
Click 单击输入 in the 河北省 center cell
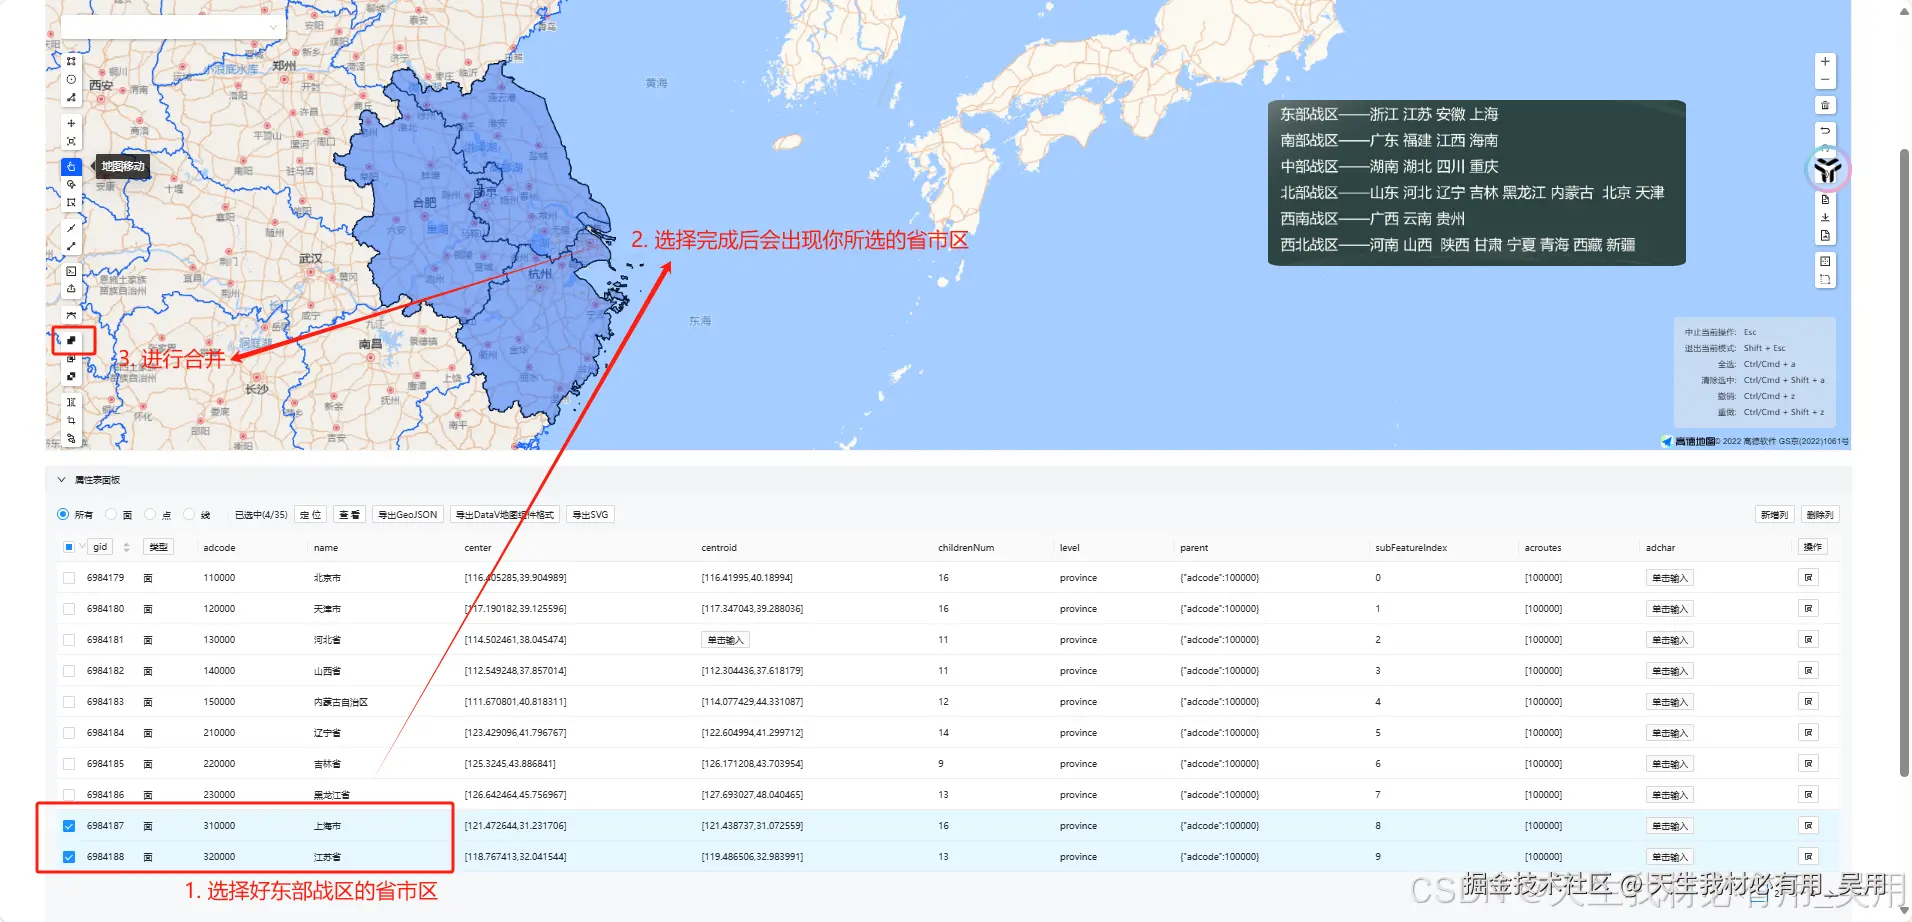click(x=725, y=639)
